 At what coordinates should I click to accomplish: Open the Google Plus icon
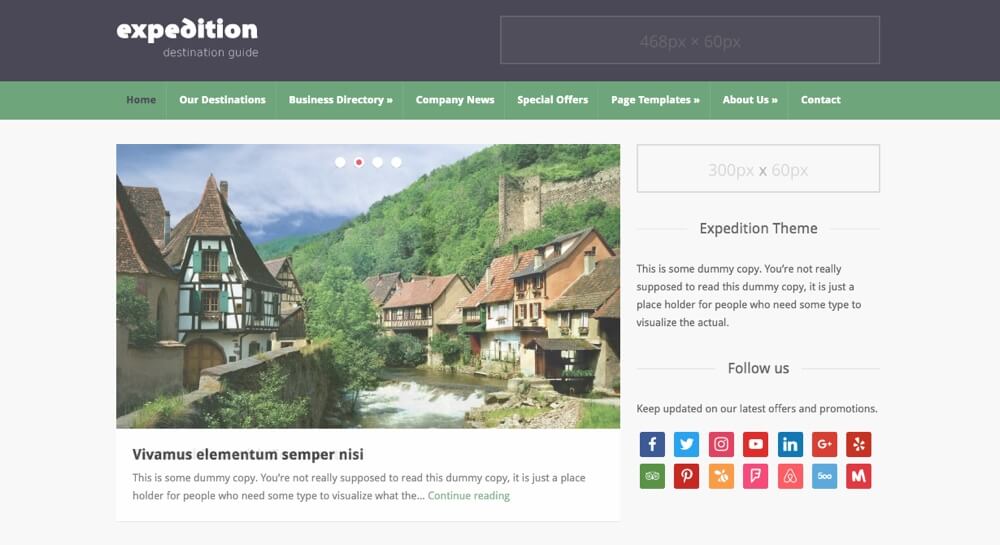824,444
